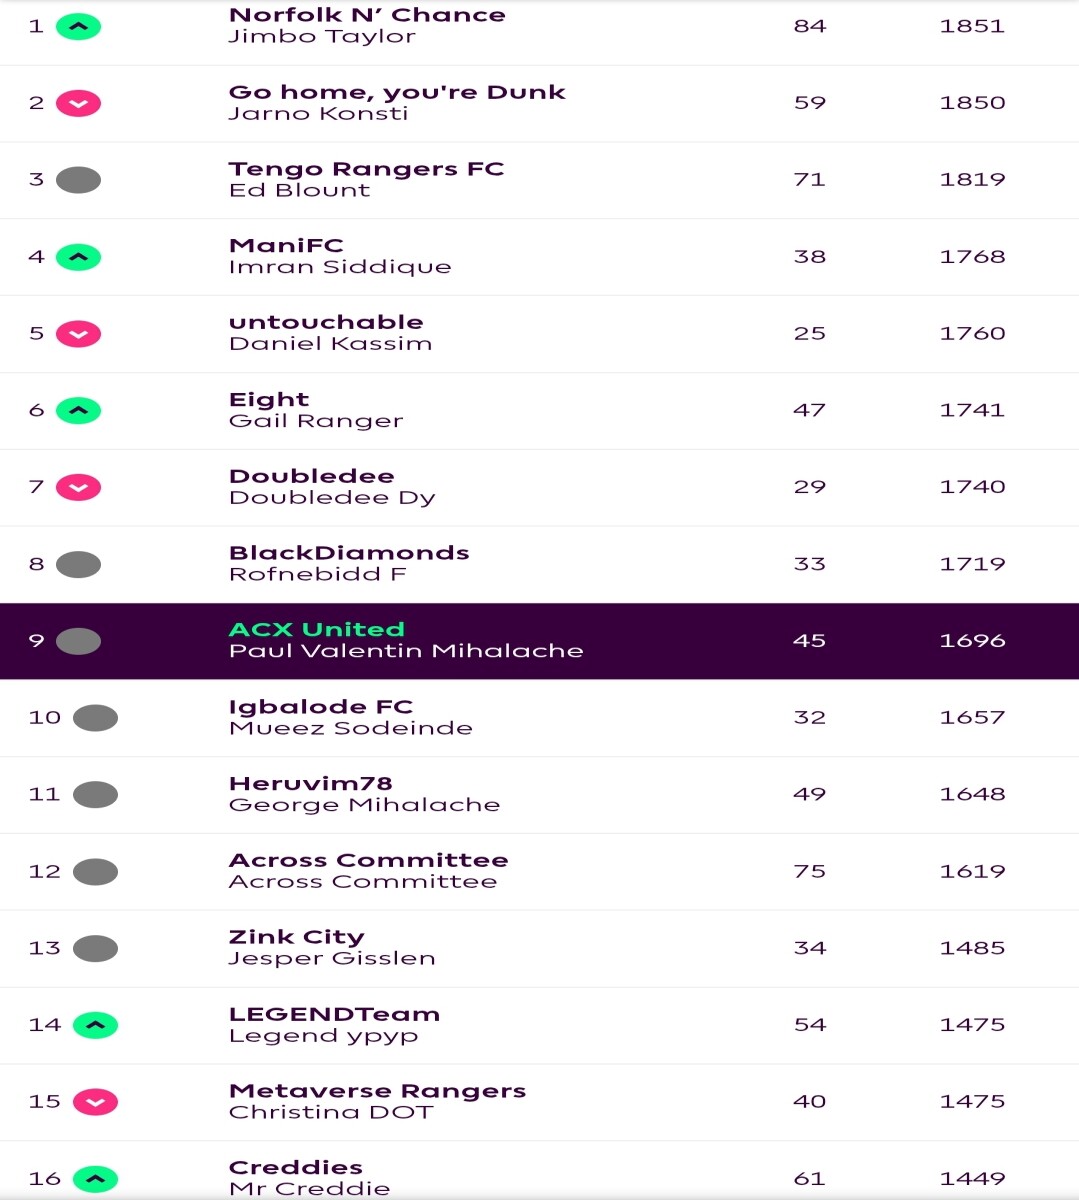Click the pink down arrow for Metaverse Rangers

pos(95,1102)
